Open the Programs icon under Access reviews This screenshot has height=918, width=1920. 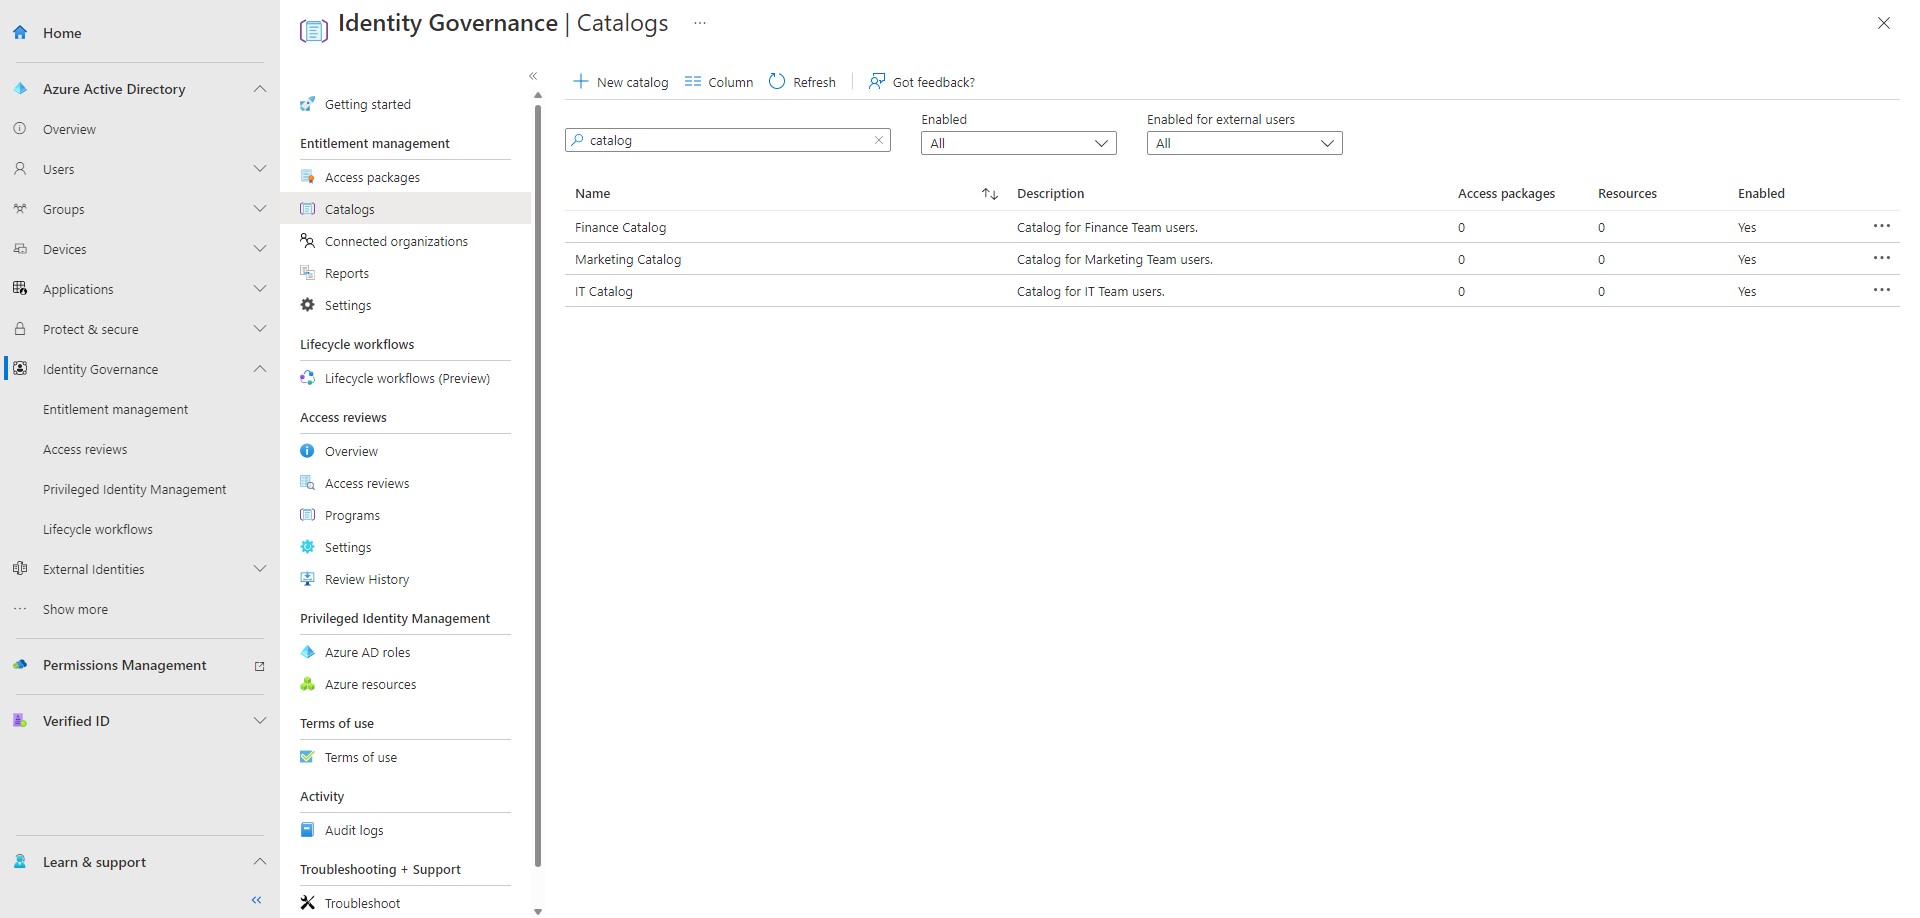point(307,514)
